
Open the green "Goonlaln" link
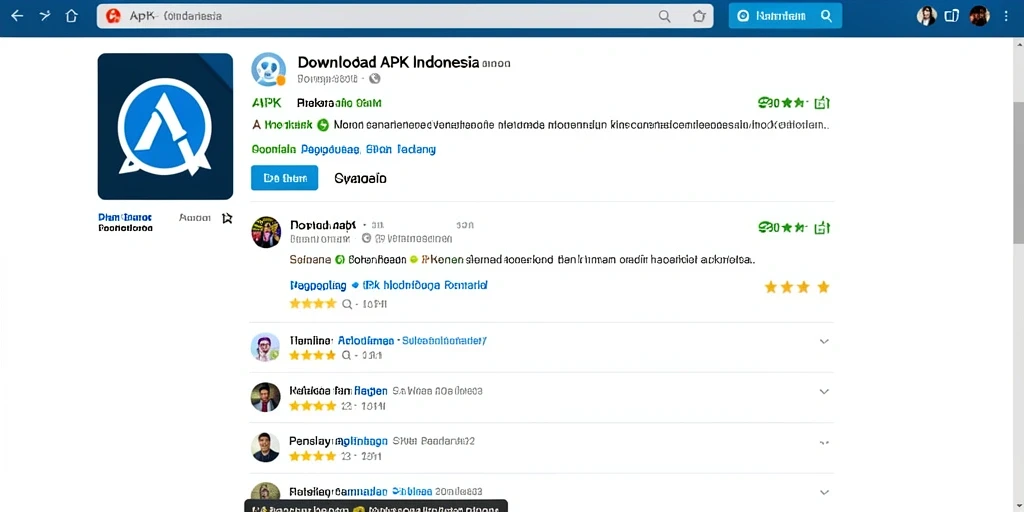(x=274, y=150)
